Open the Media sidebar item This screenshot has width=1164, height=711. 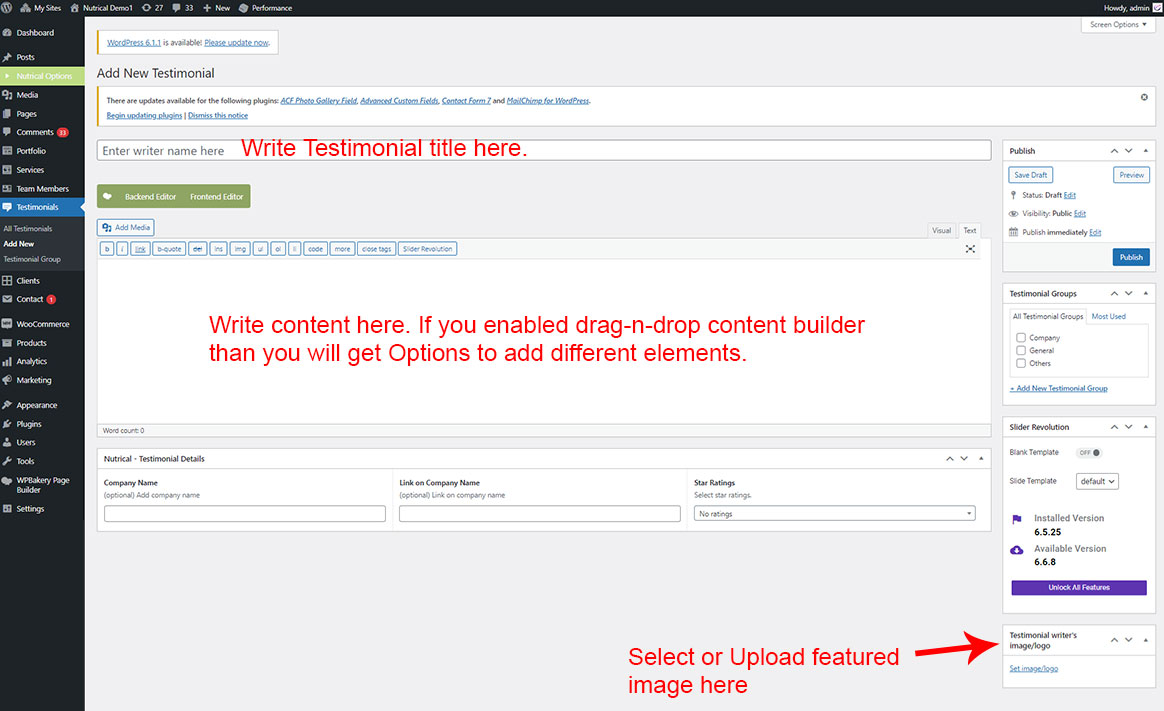click(x=27, y=95)
